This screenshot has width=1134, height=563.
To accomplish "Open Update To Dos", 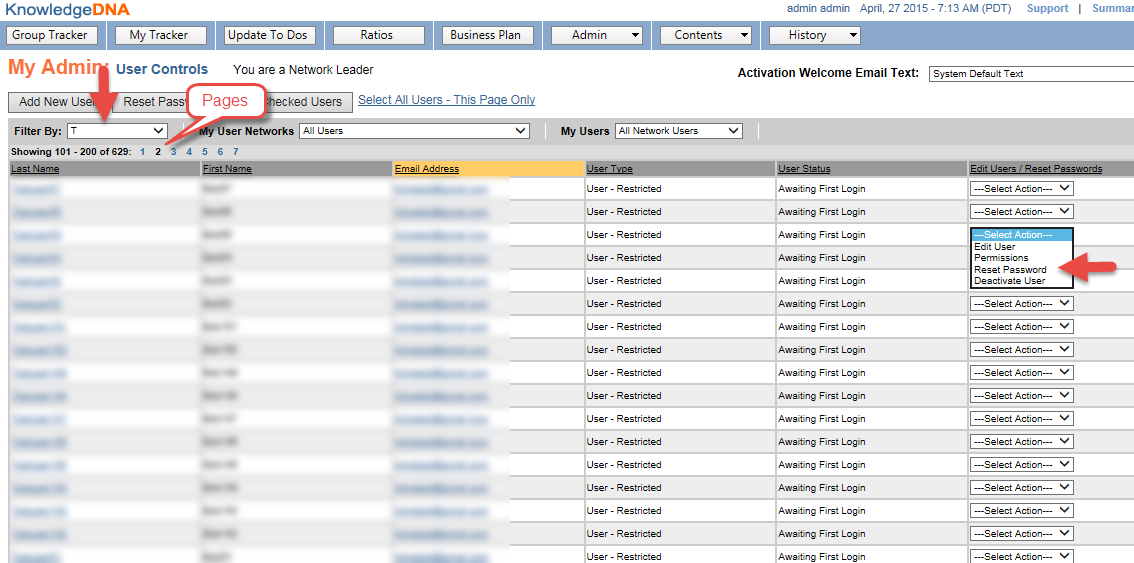I will pos(269,35).
